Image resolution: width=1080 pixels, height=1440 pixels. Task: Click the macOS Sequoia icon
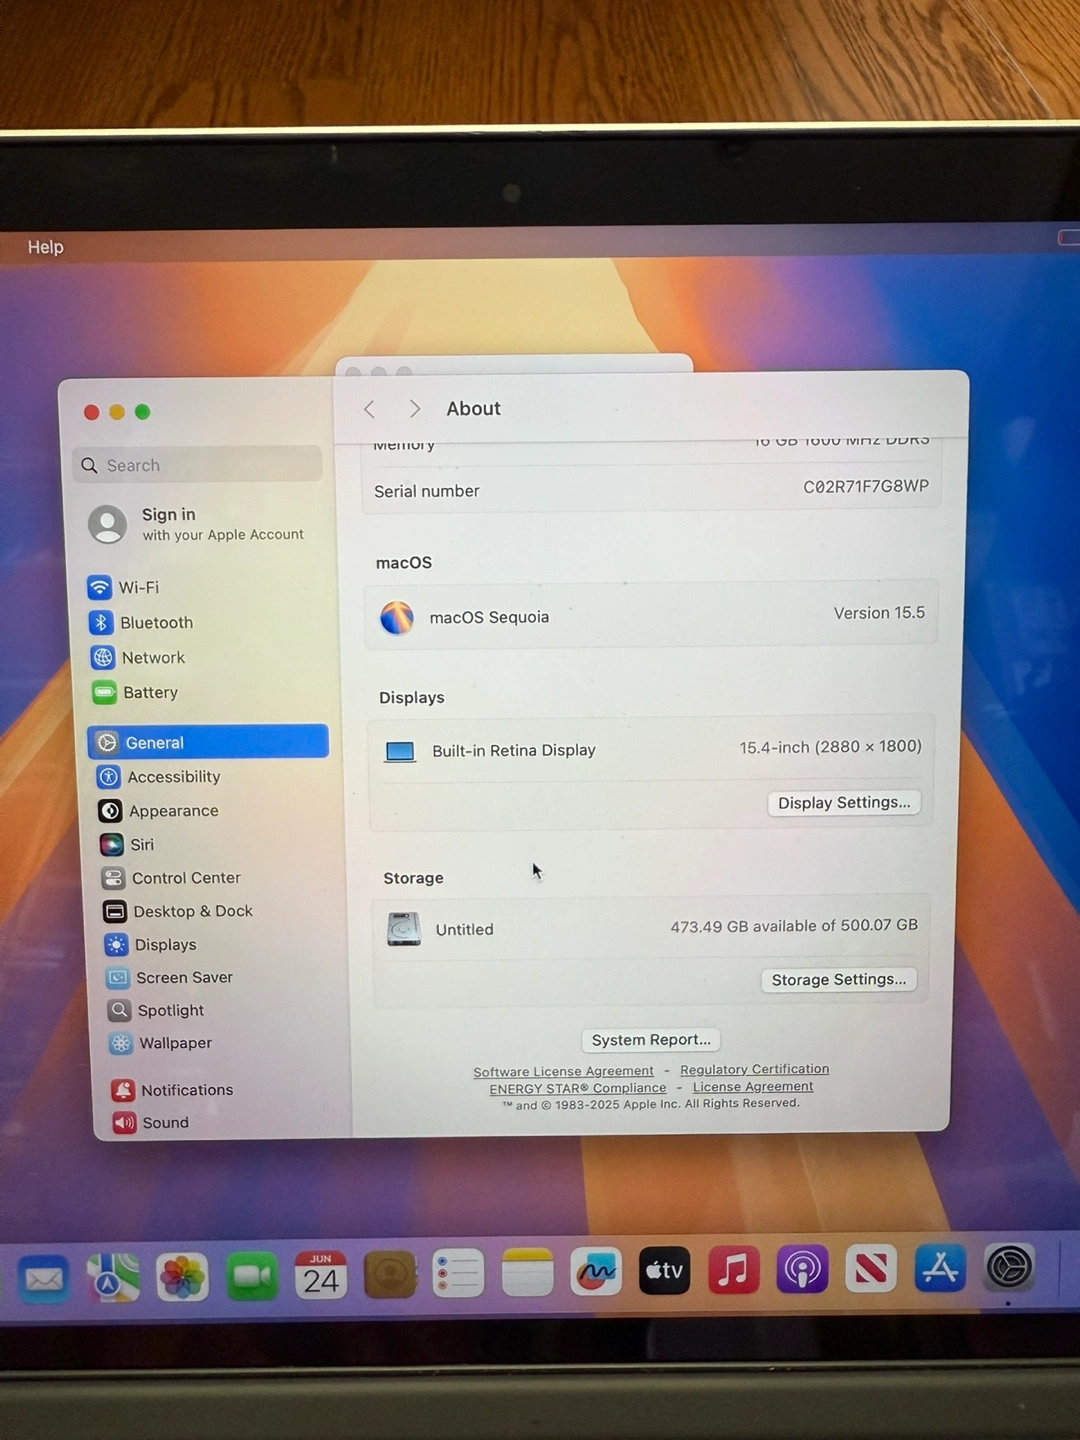[x=397, y=617]
